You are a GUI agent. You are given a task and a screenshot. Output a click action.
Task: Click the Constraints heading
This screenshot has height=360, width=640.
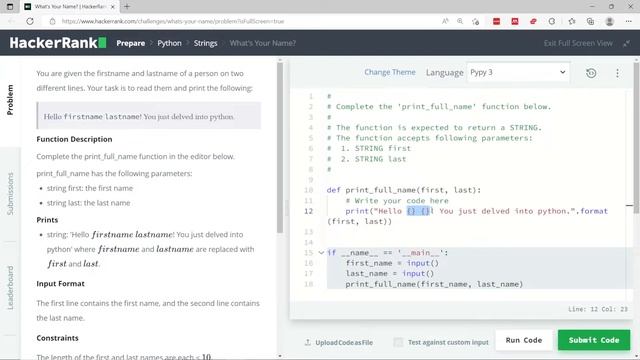click(57, 338)
